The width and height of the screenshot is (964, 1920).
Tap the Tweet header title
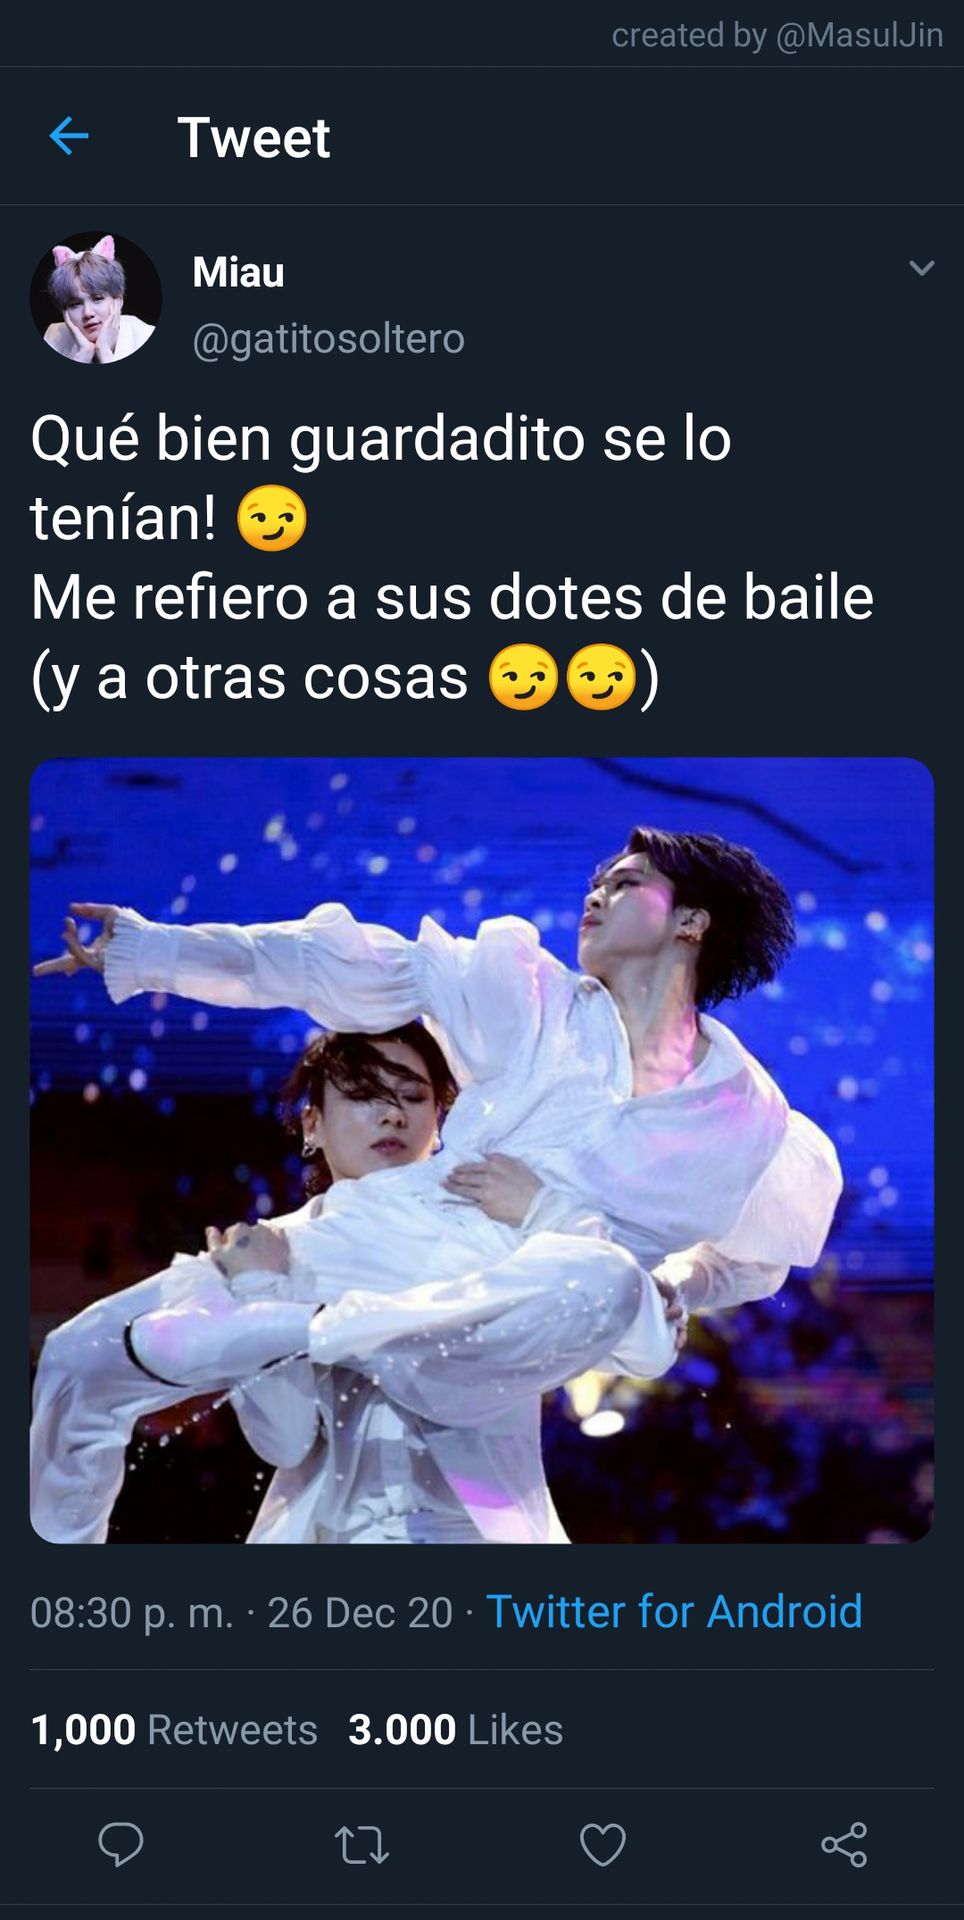(x=254, y=137)
